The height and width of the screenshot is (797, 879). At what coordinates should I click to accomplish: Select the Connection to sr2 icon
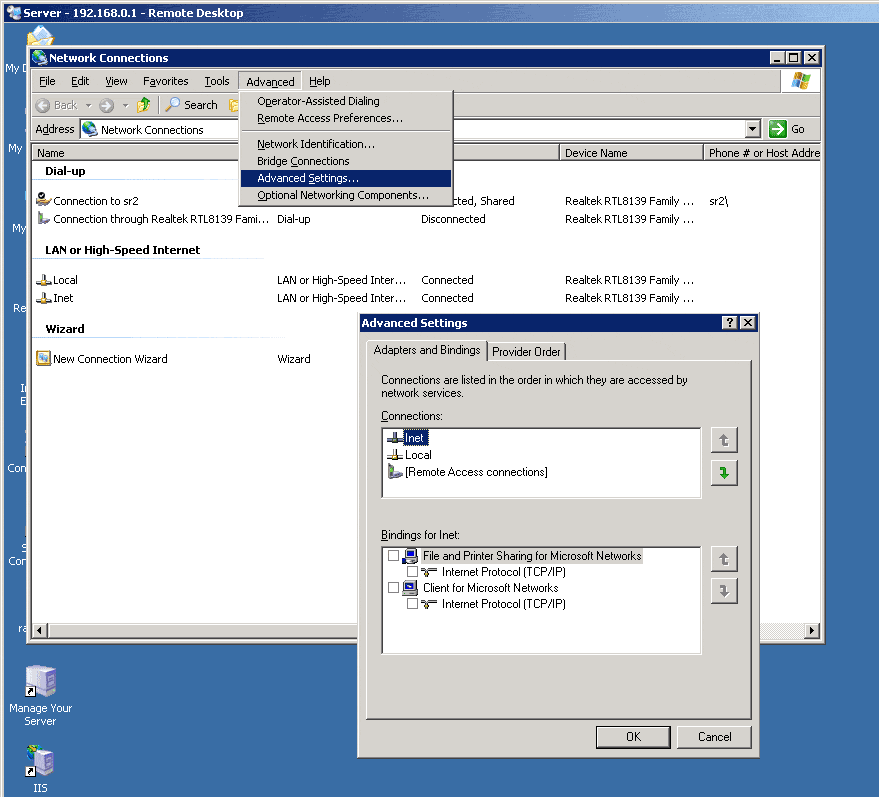coord(44,199)
